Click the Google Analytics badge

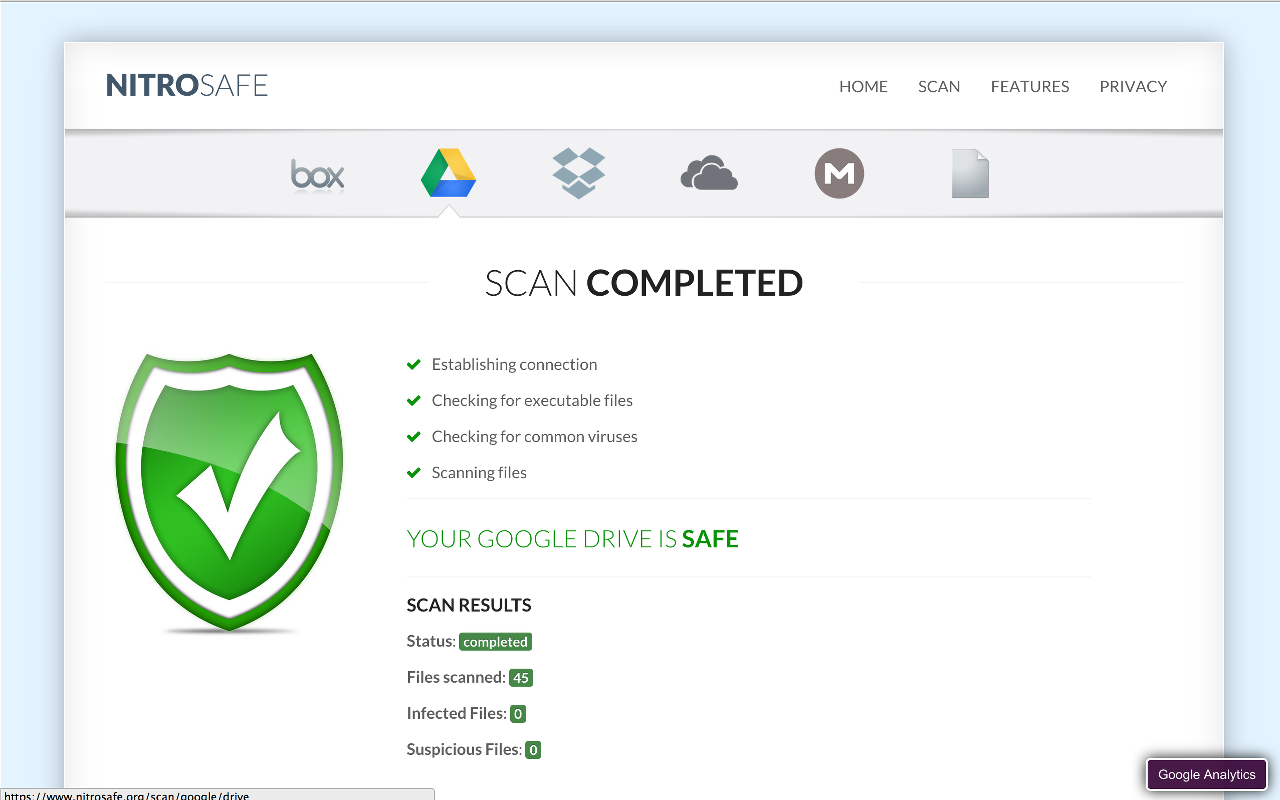point(1206,775)
